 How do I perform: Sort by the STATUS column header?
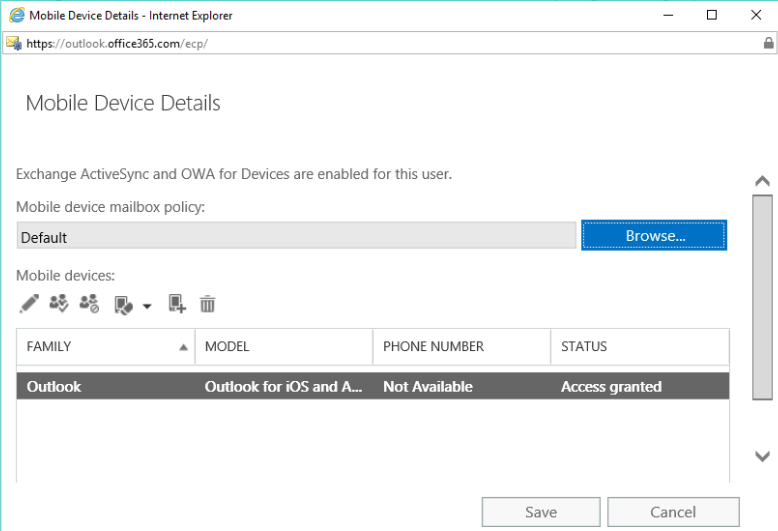coord(640,346)
